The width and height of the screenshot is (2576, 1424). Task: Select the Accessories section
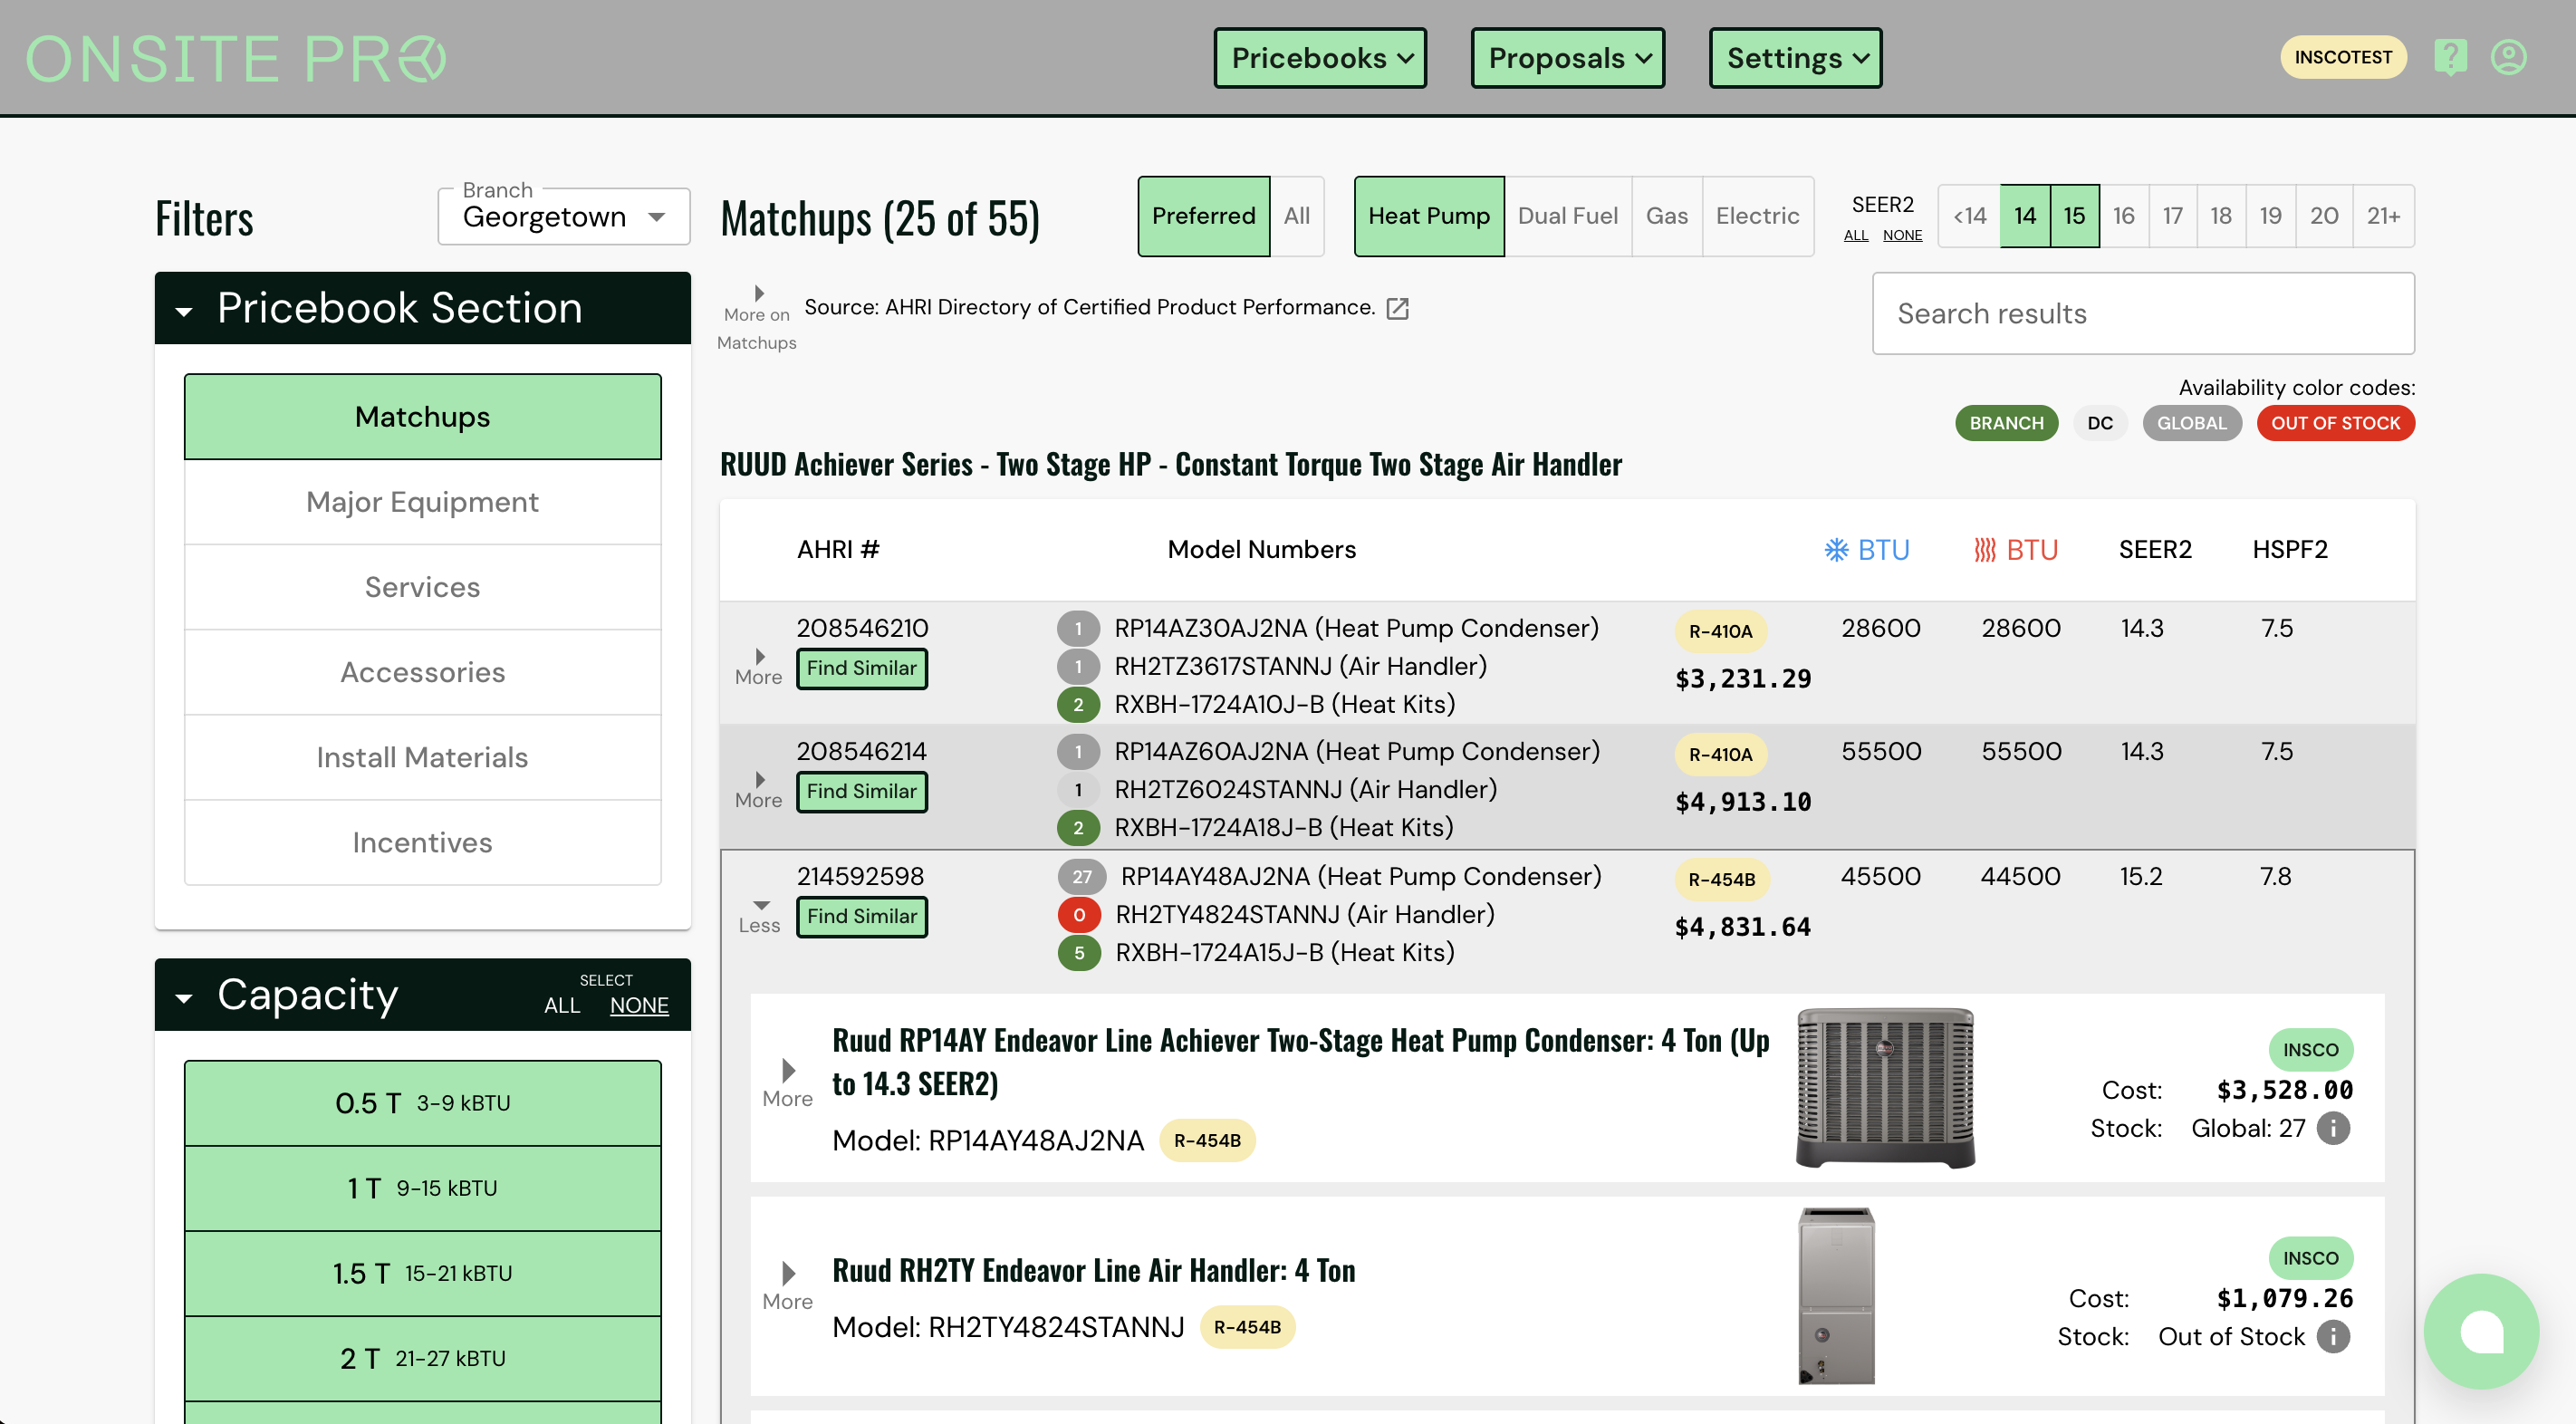pos(423,672)
